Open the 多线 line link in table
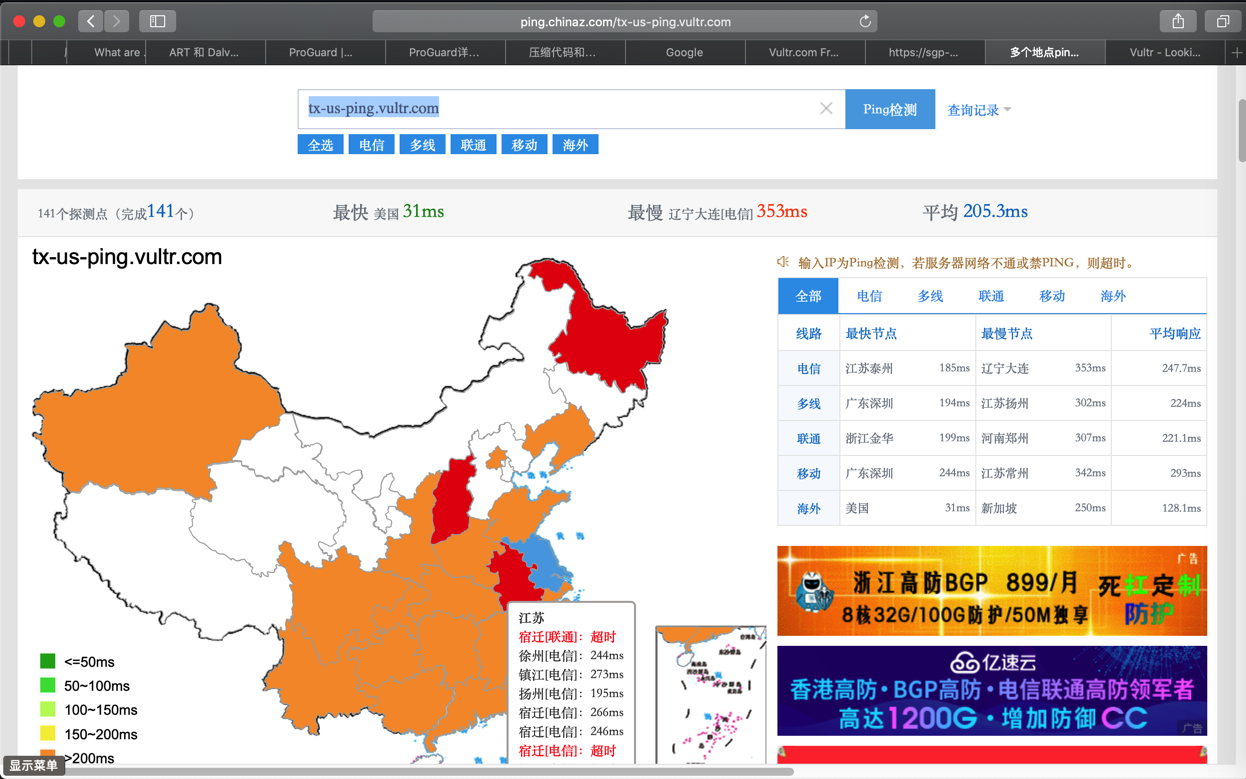This screenshot has height=779, width=1246. point(808,403)
